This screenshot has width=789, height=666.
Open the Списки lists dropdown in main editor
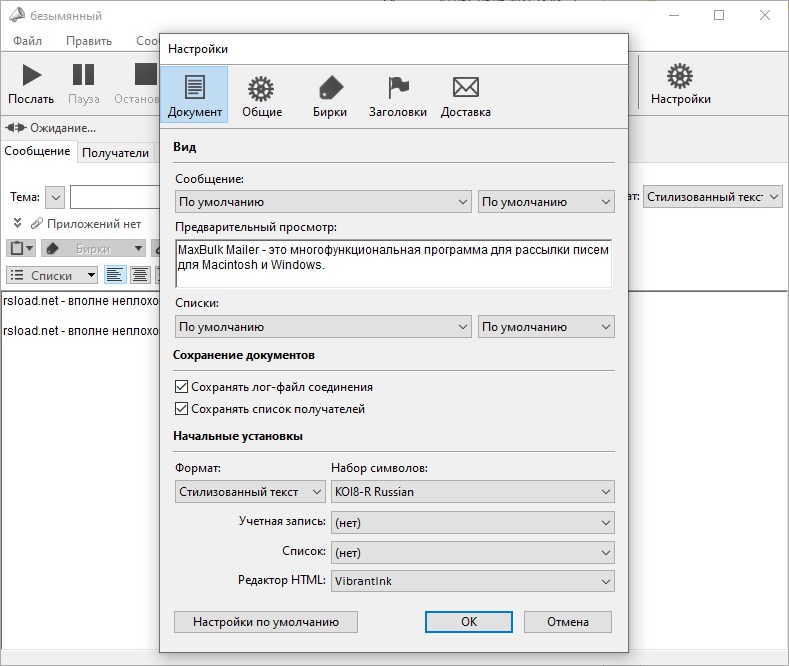(52, 275)
